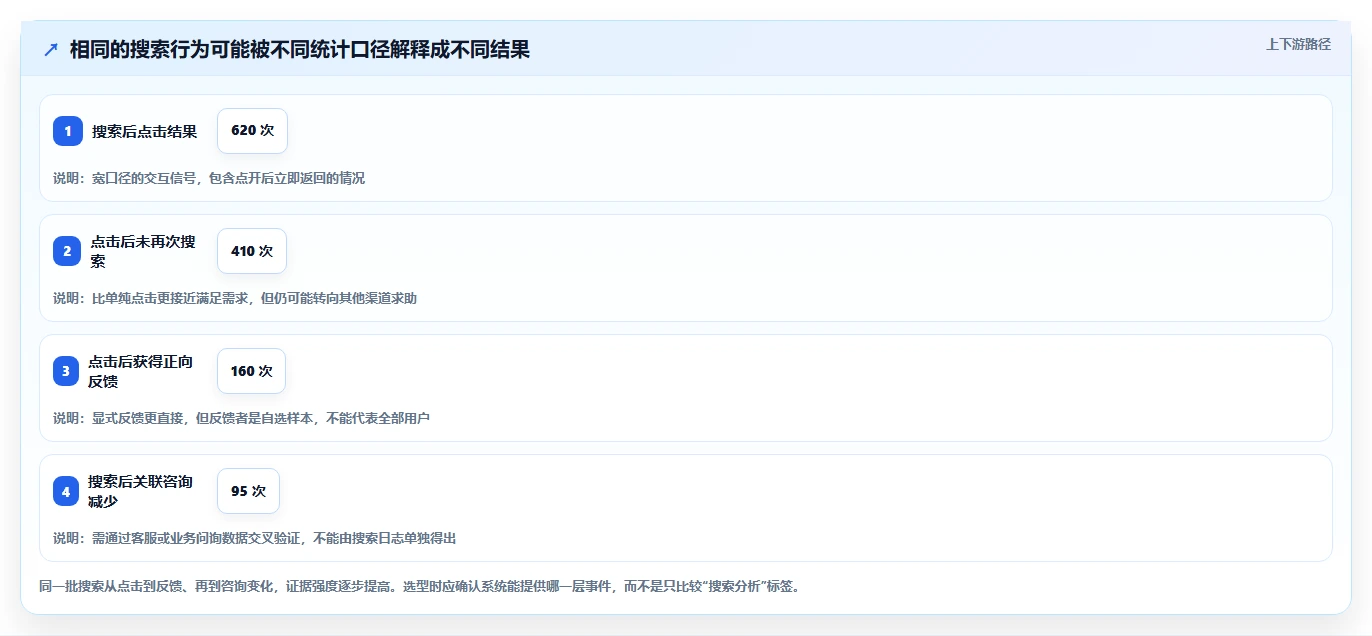Click the 搜索后关联咨询减少 label

click(x=140, y=491)
